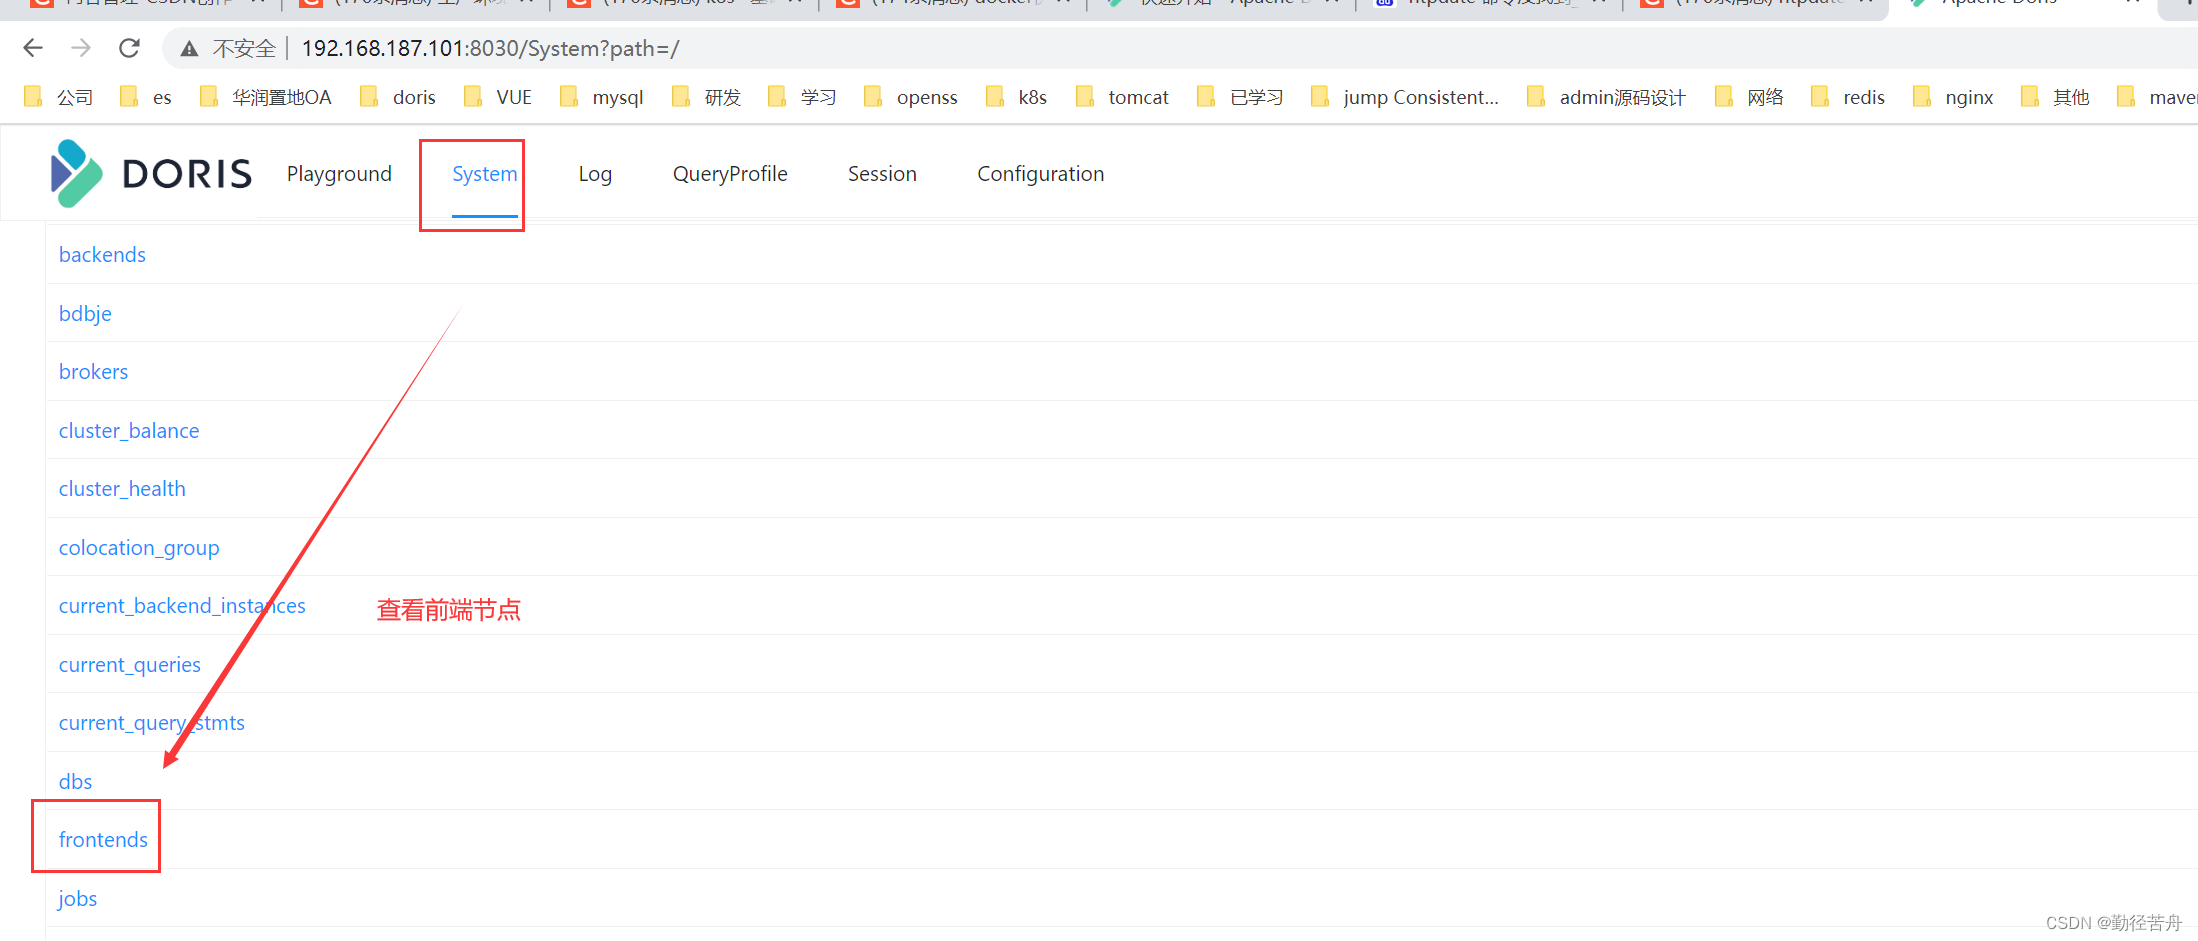View the frontends link
This screenshot has height=941, width=2198.
click(x=103, y=840)
